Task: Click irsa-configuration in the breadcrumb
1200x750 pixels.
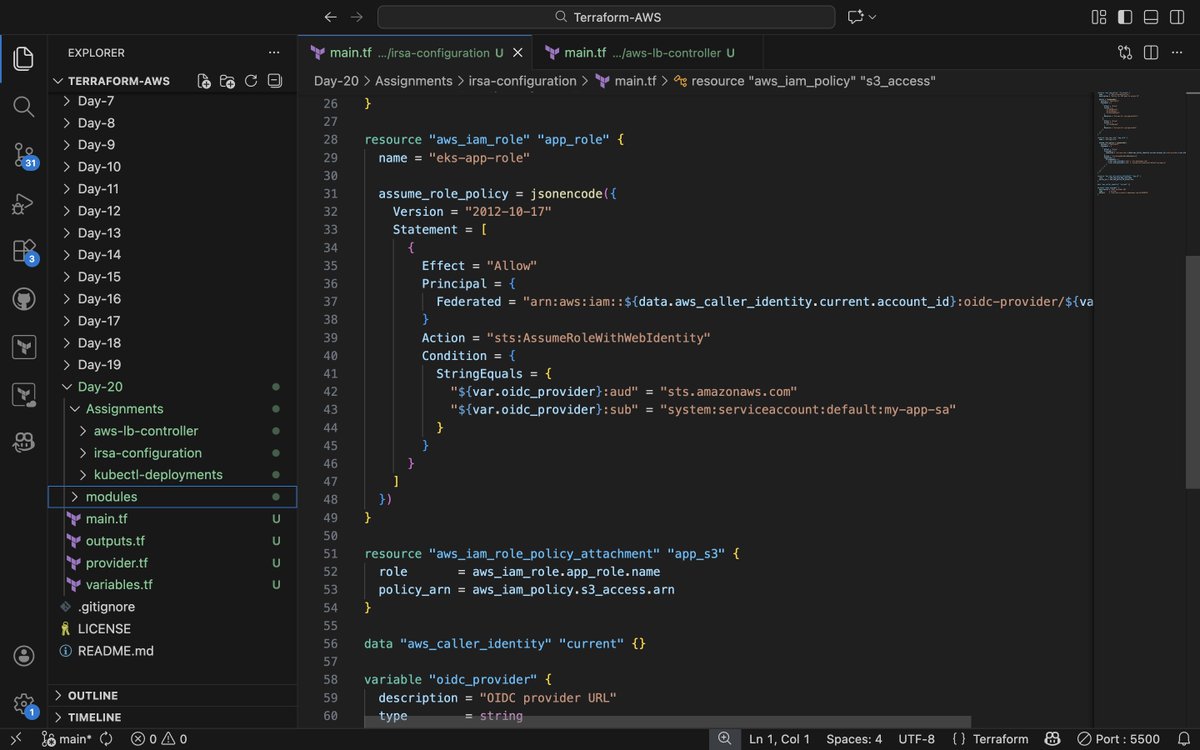Action: [523, 81]
